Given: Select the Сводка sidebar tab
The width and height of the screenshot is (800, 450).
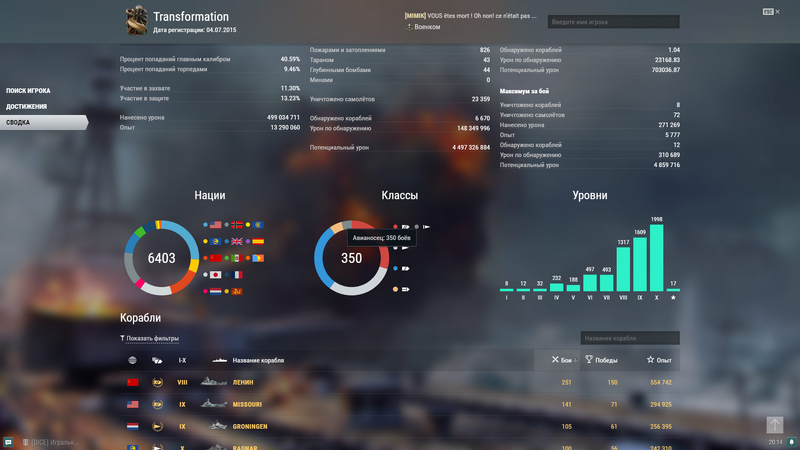Looking at the screenshot, I should tap(18, 122).
